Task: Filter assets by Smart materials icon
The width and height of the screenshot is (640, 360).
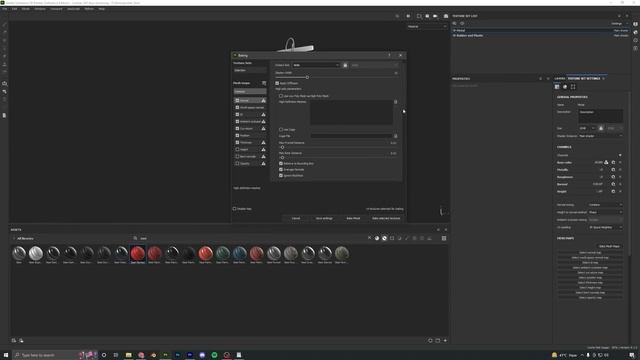Action: pos(384,238)
